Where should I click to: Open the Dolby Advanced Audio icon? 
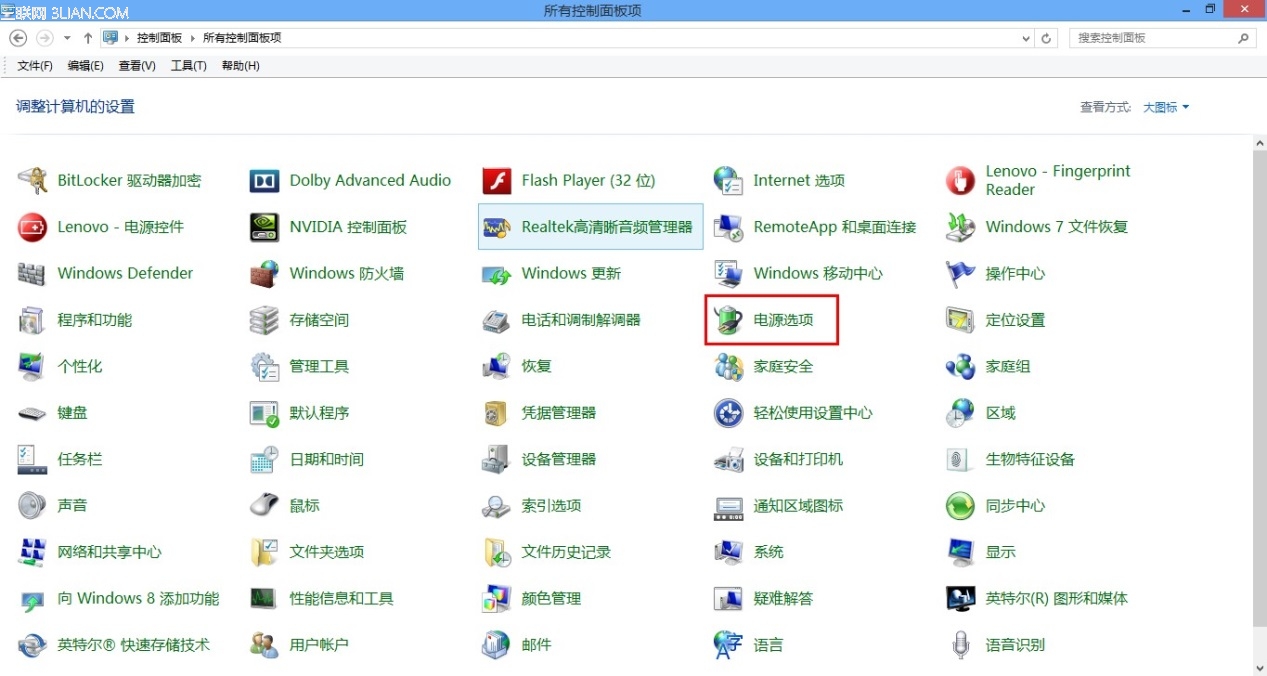(x=264, y=181)
